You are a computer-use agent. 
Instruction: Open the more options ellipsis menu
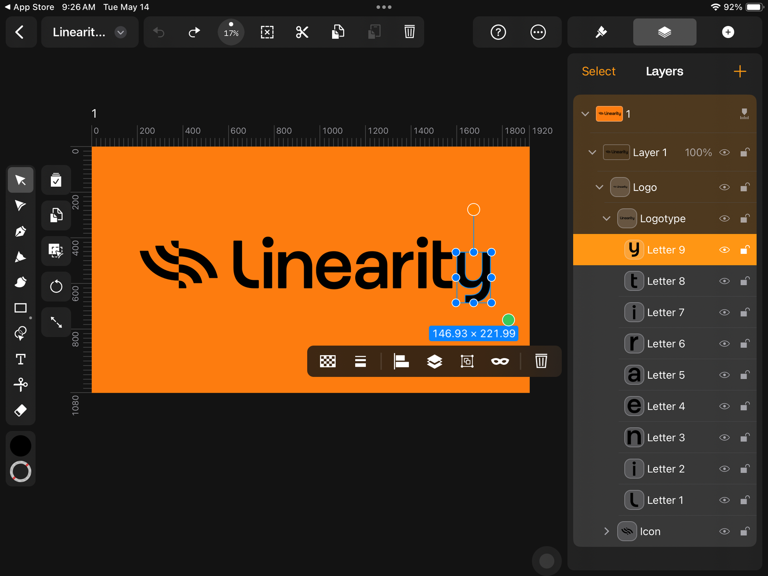(538, 32)
